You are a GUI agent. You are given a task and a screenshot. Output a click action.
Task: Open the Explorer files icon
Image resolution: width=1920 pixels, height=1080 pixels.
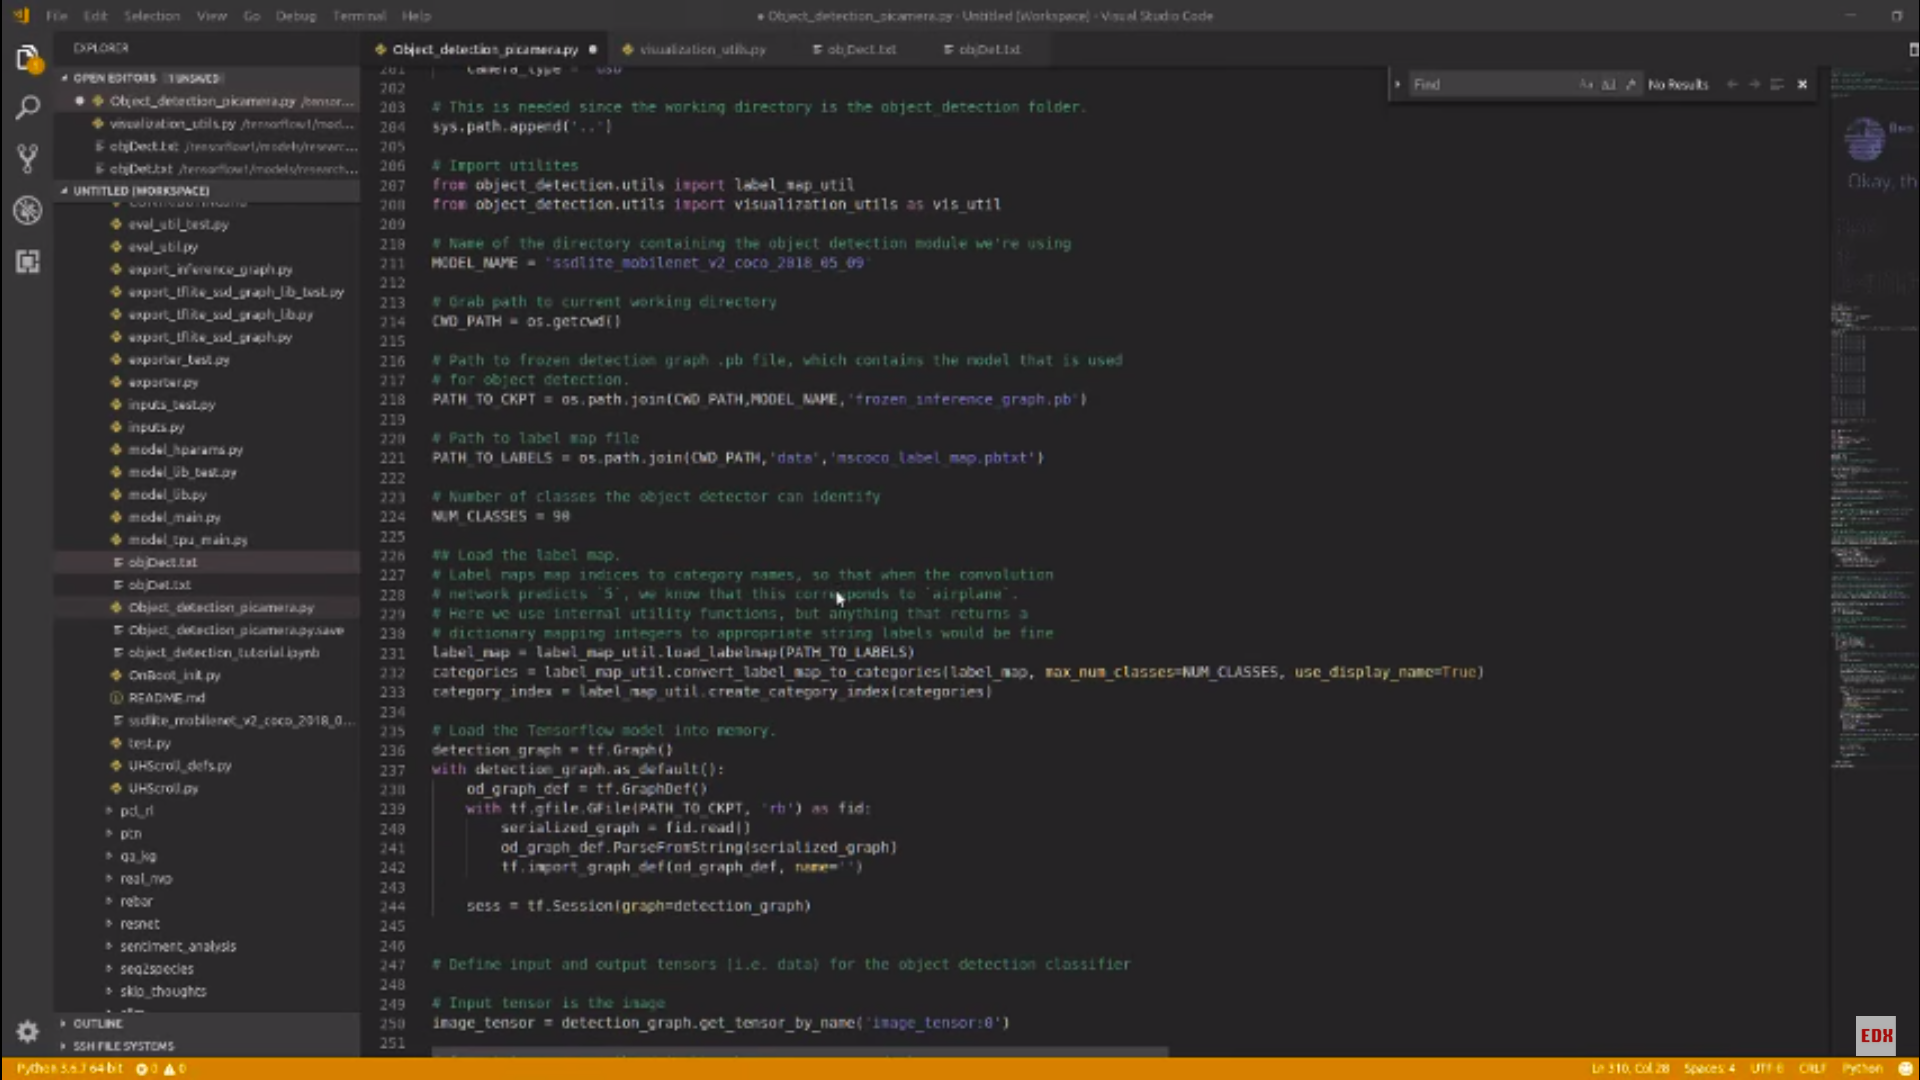(27, 58)
